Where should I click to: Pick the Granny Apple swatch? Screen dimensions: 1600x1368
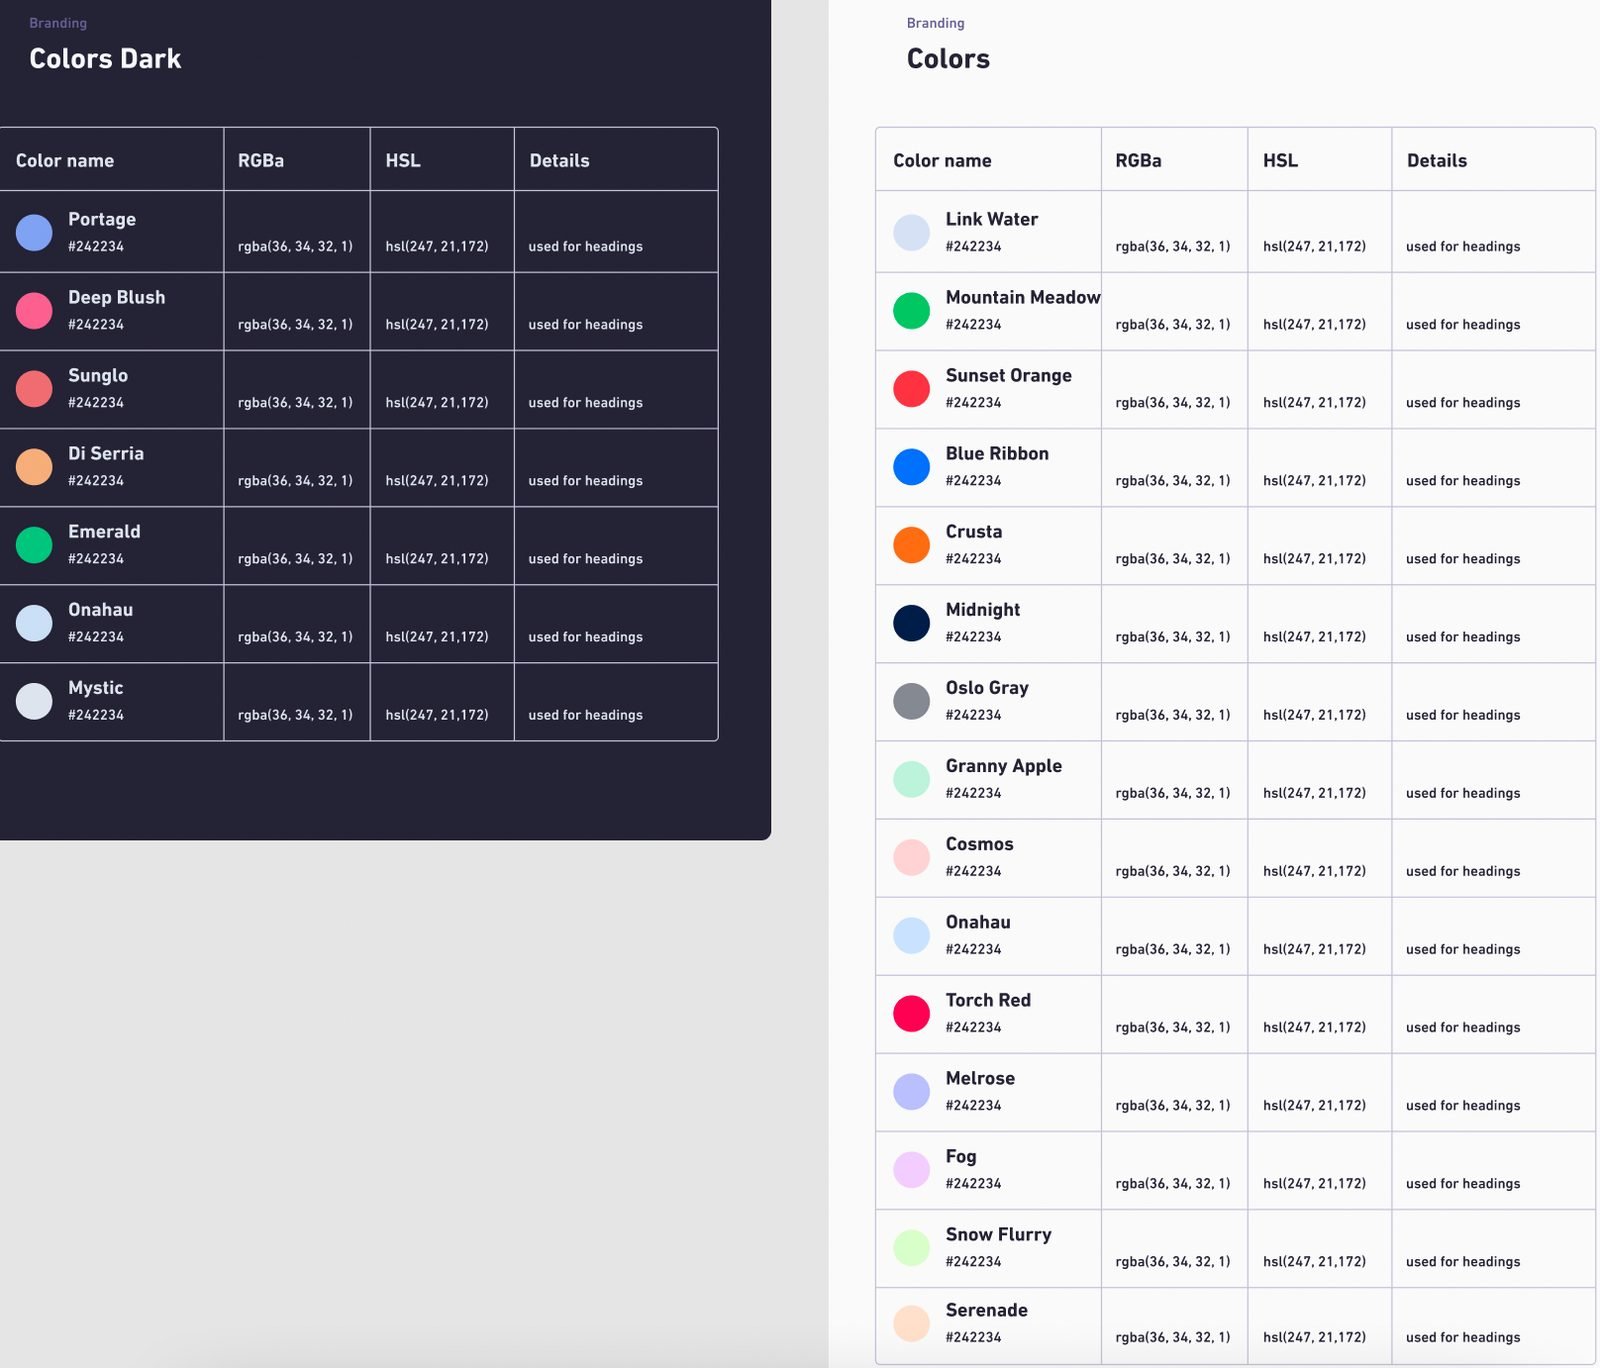pyautogui.click(x=911, y=779)
